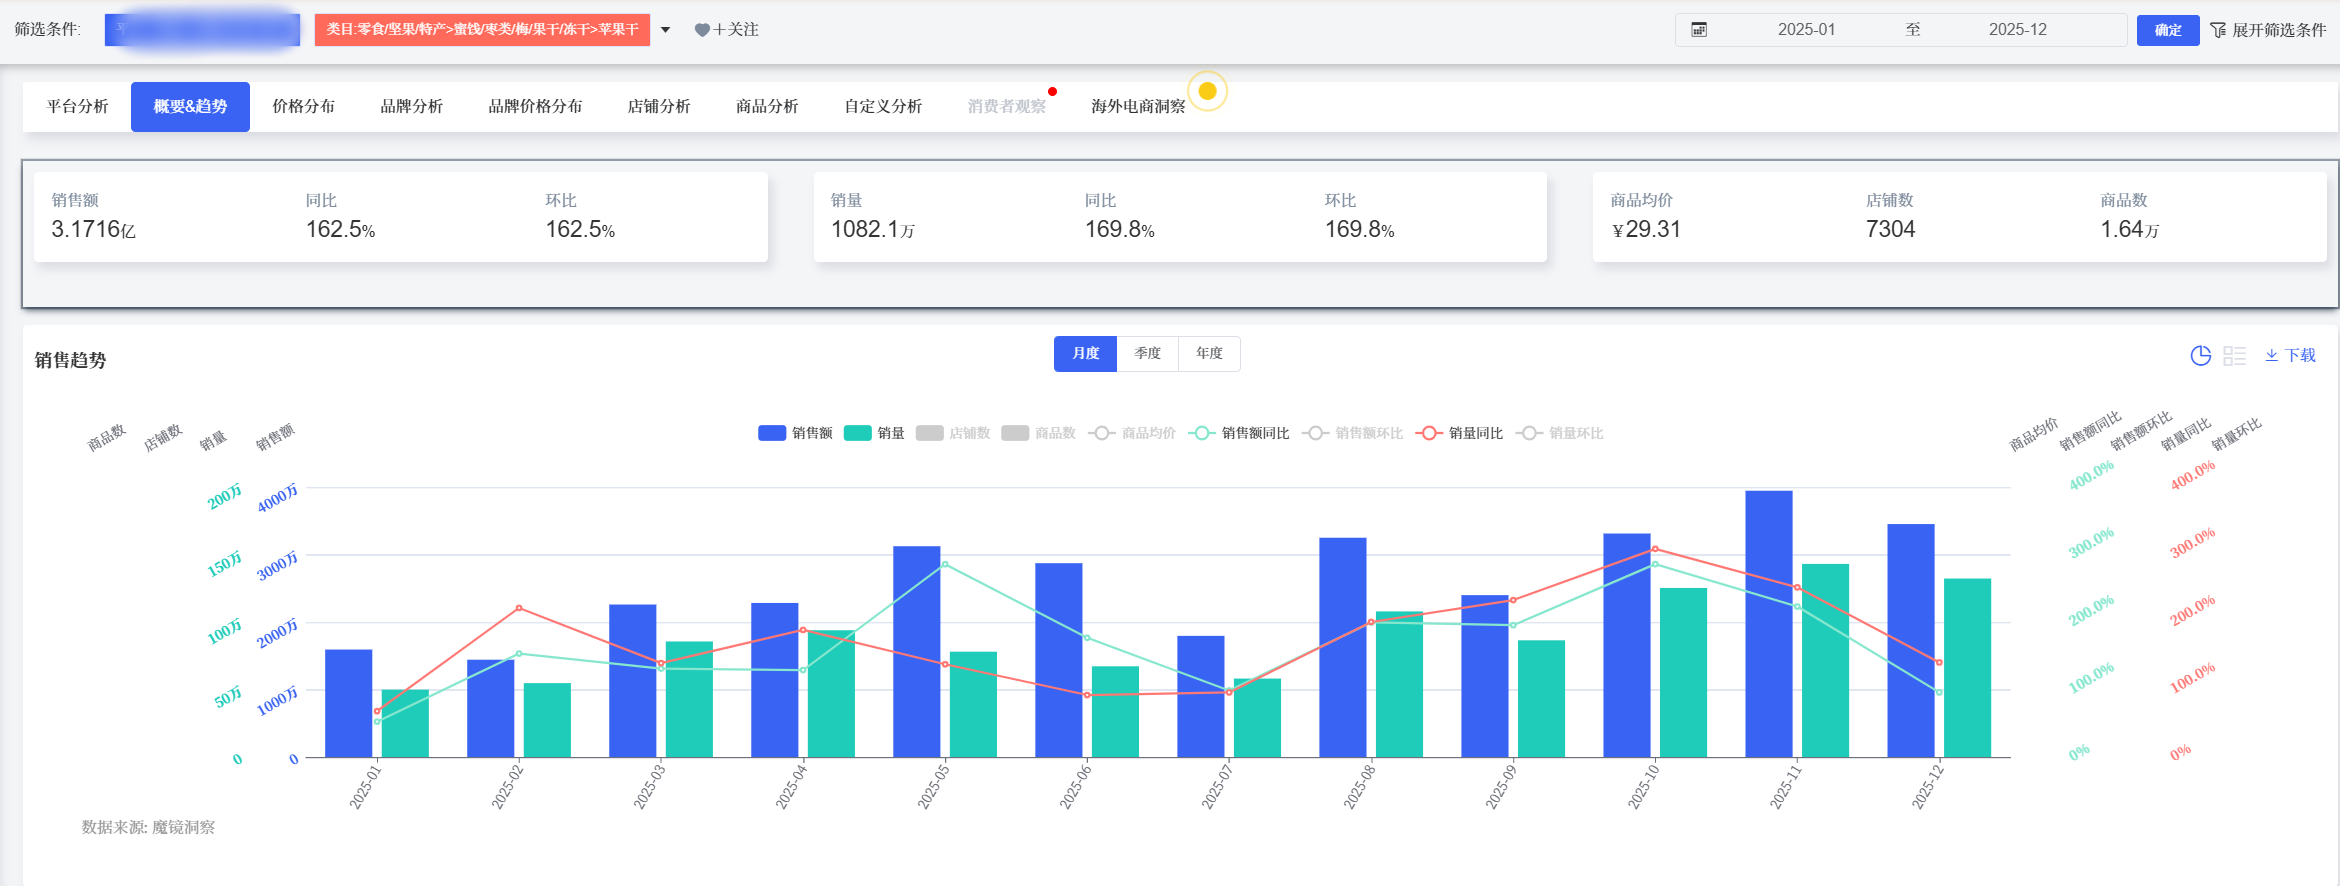Open the category filter dropdown arrow
2340x886 pixels.
click(665, 30)
